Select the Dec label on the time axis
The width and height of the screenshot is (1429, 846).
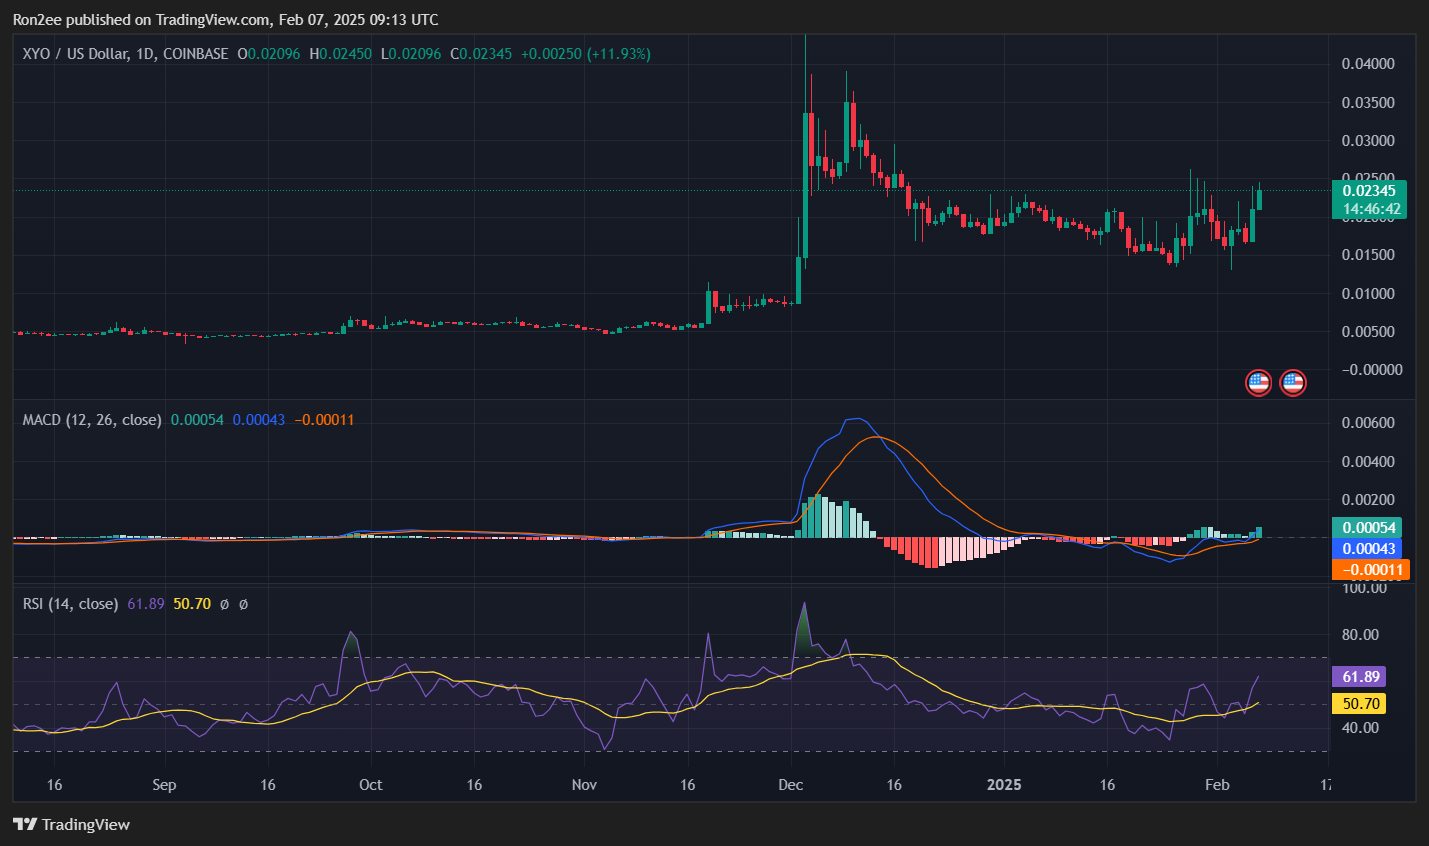(x=791, y=785)
